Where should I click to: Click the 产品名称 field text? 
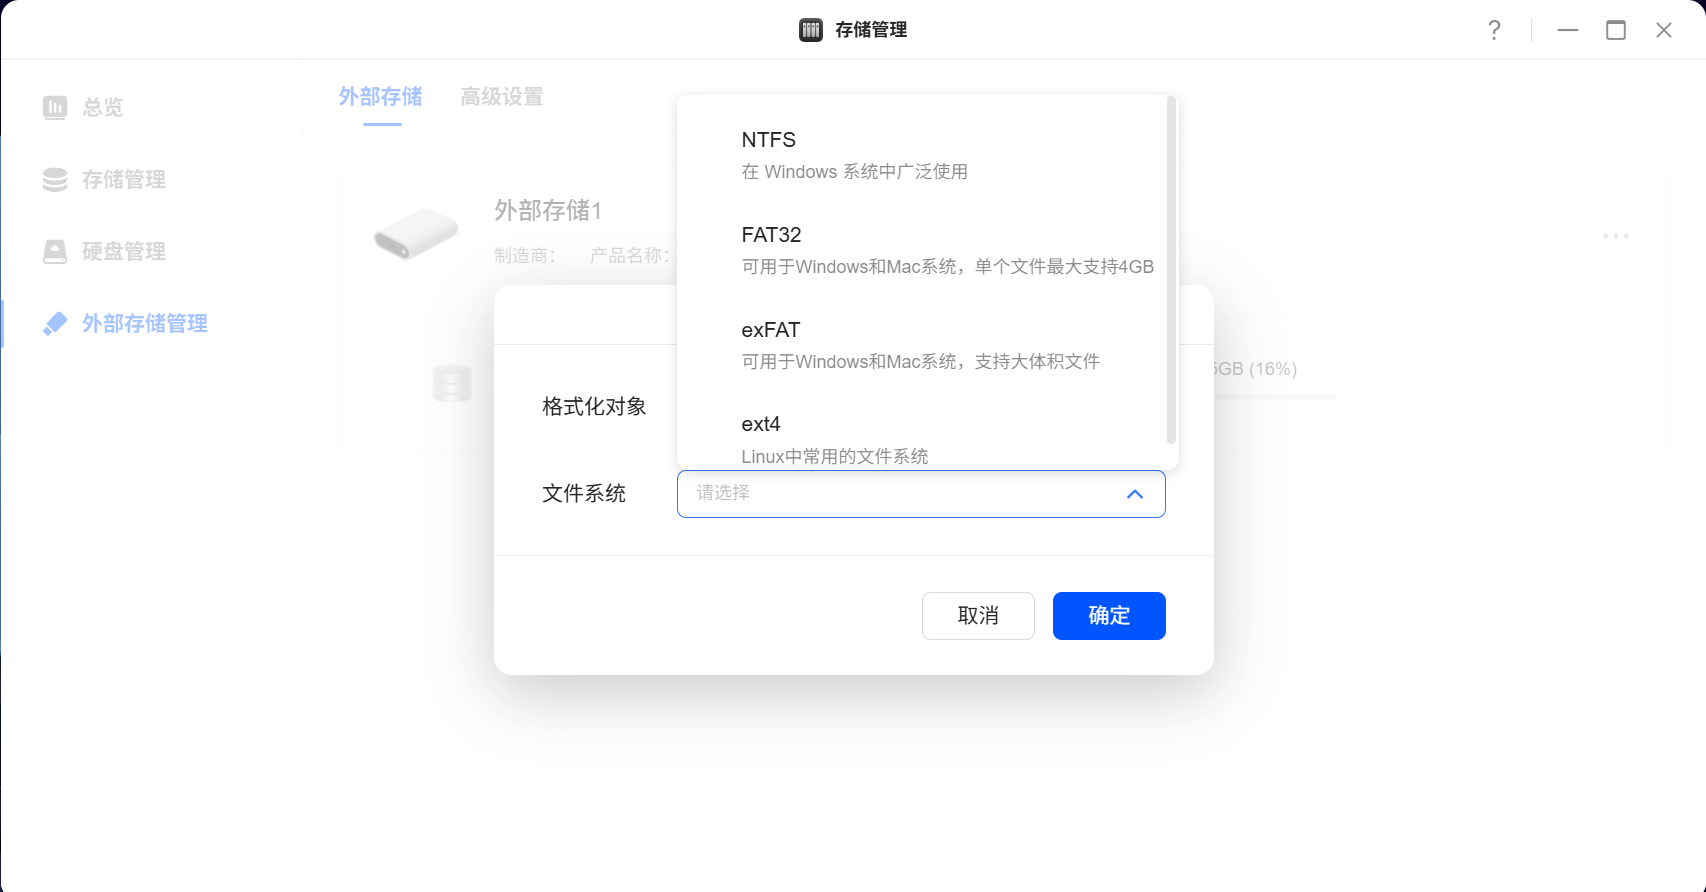tap(630, 256)
